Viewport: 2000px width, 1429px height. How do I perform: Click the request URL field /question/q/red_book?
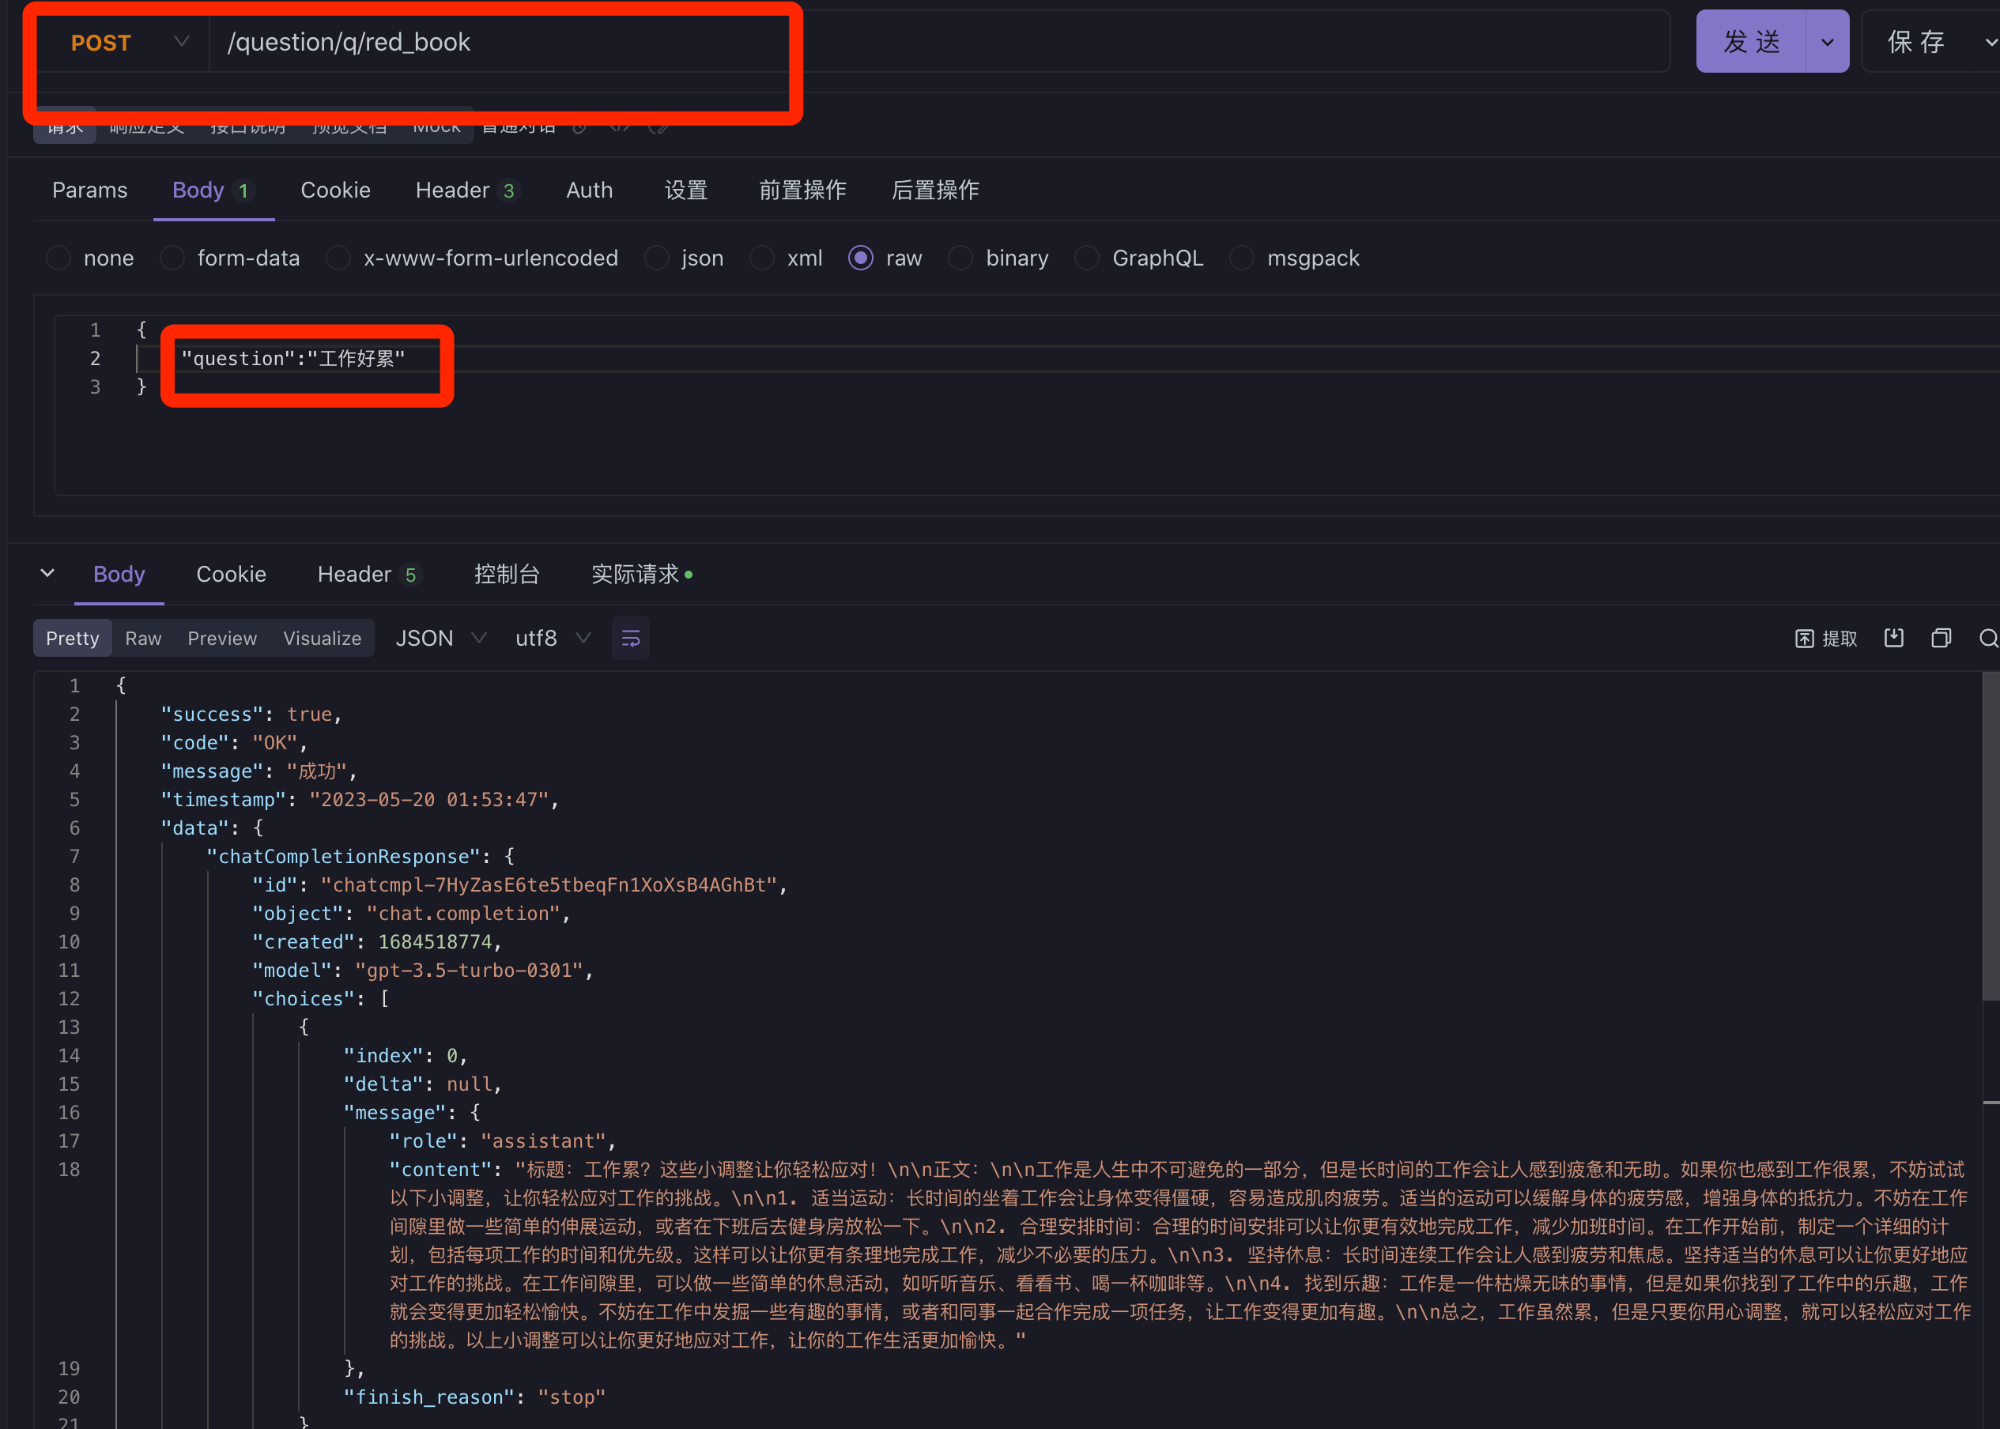(938, 42)
